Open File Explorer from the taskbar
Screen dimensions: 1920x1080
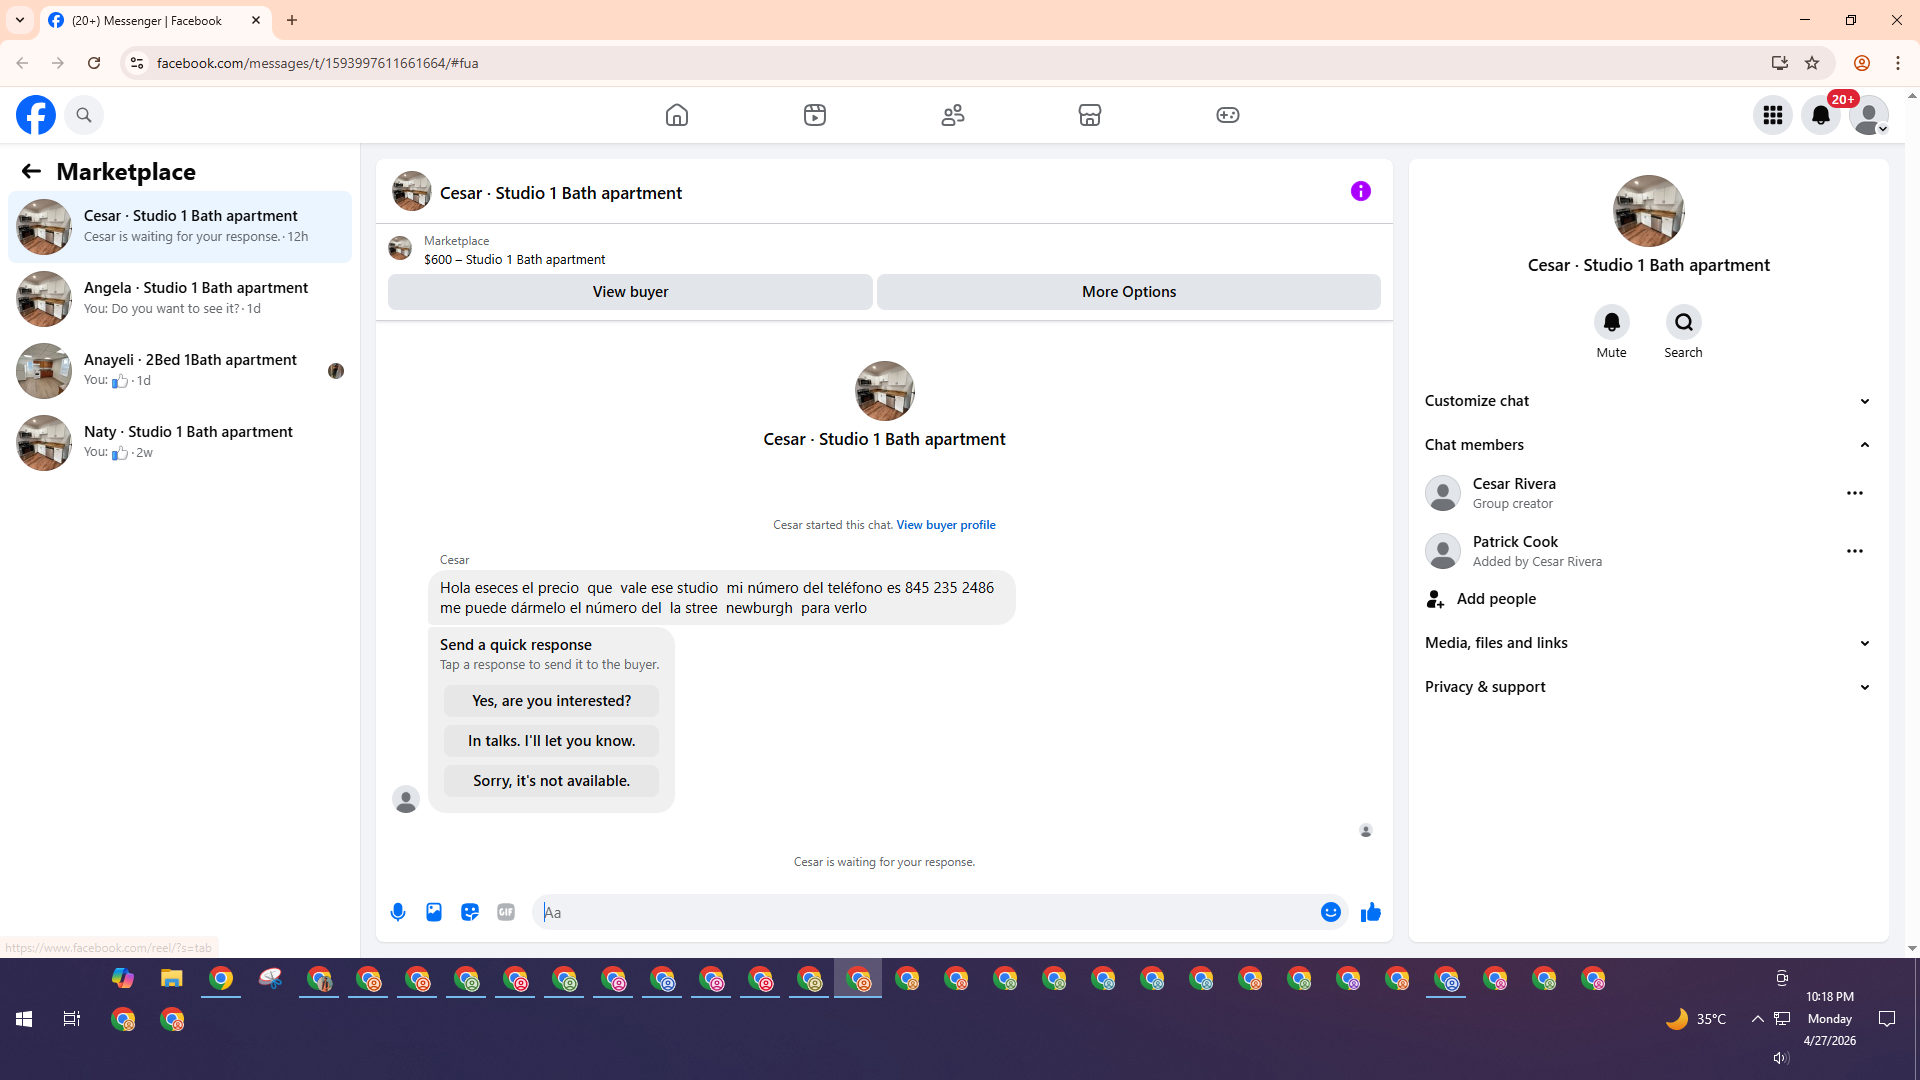[172, 978]
